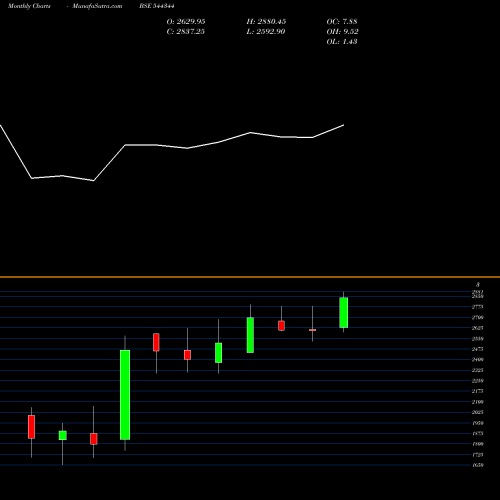The width and height of the screenshot is (500, 500).
Task: Select the tiny red doji candle near 2625
Action: [x=312, y=330]
